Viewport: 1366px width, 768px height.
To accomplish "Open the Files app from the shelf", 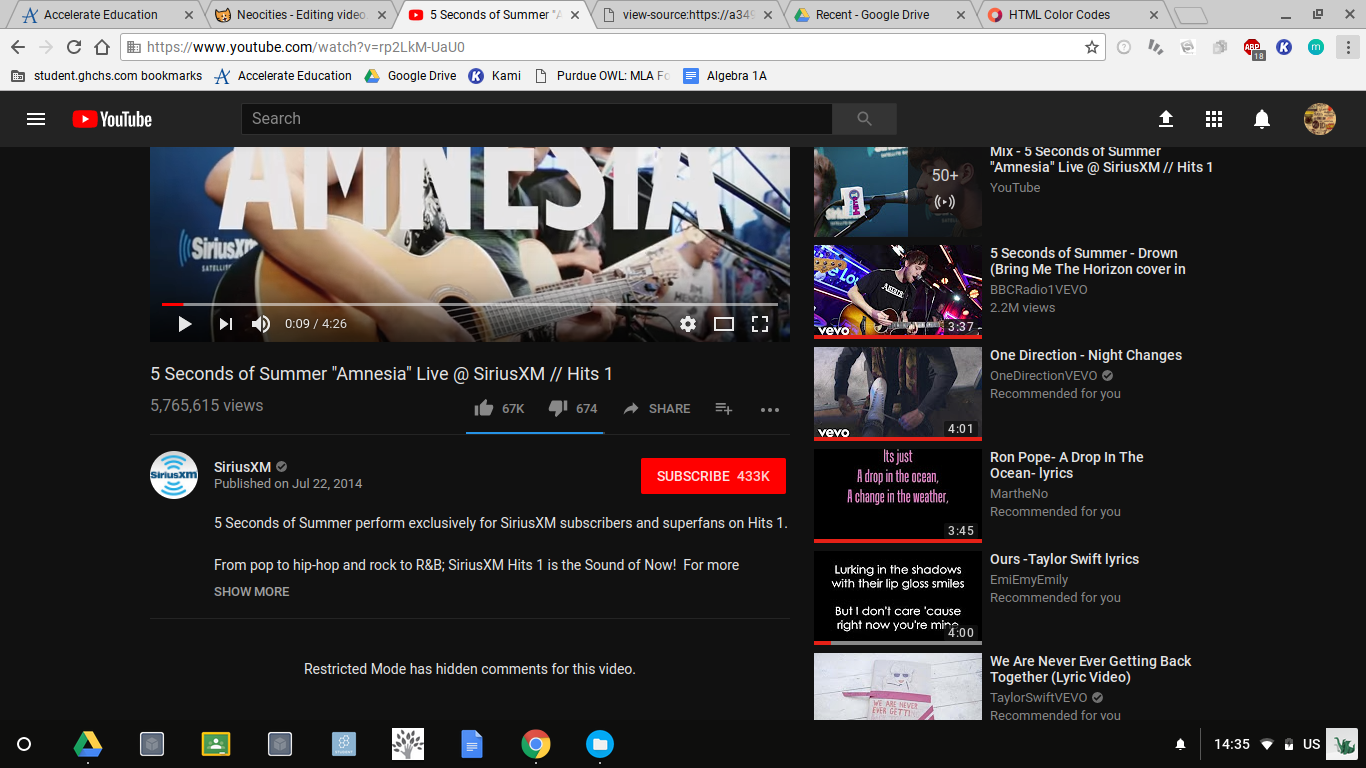I will pos(600,744).
